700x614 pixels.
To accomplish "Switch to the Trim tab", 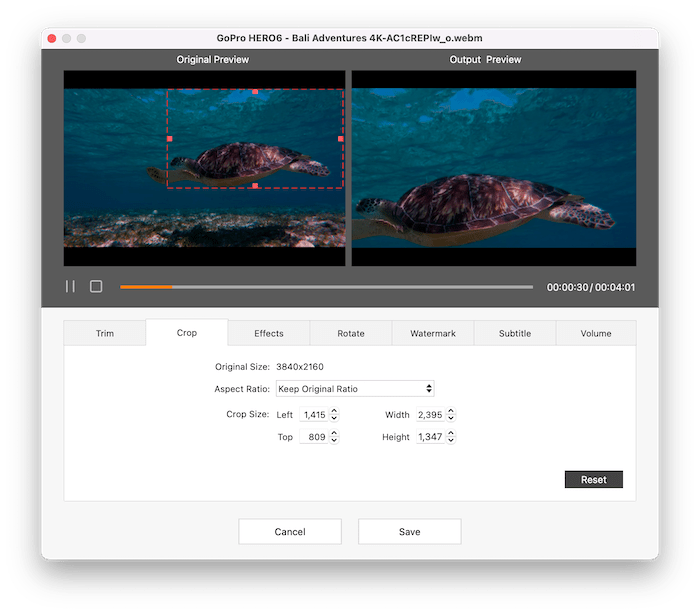I will click(x=105, y=333).
